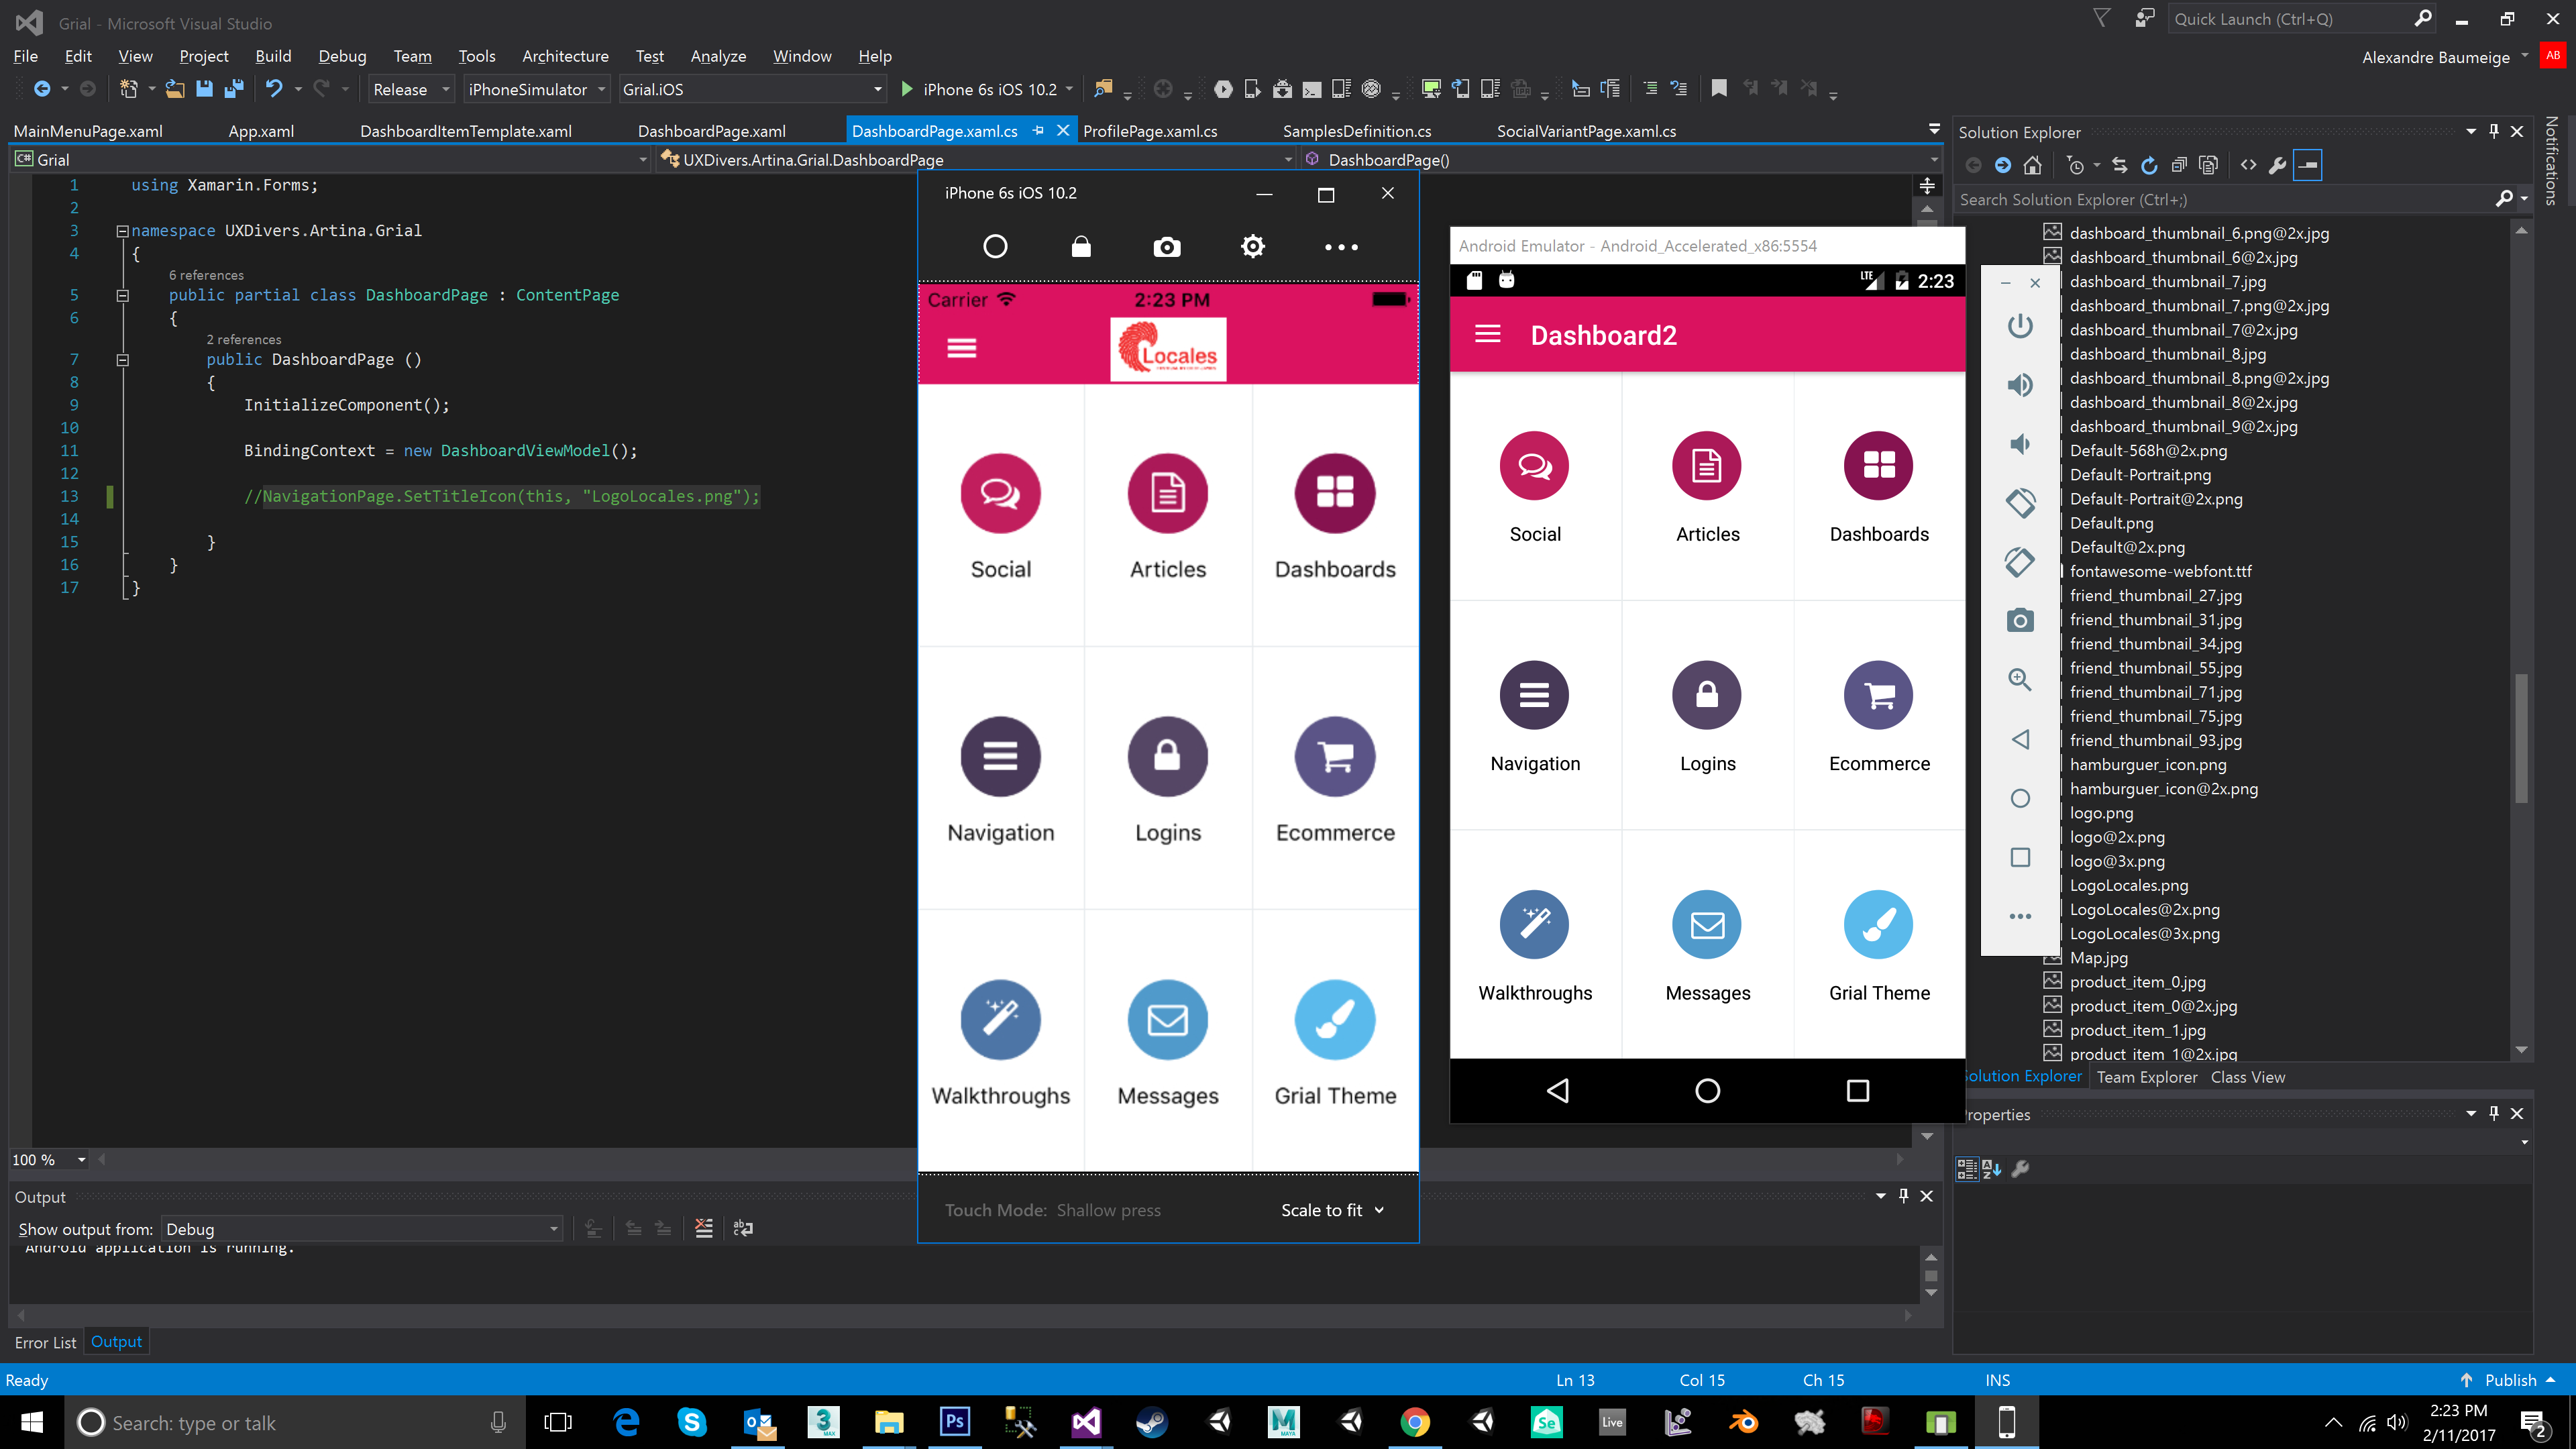Click Solution Explorer refresh icon

[x=2149, y=166]
